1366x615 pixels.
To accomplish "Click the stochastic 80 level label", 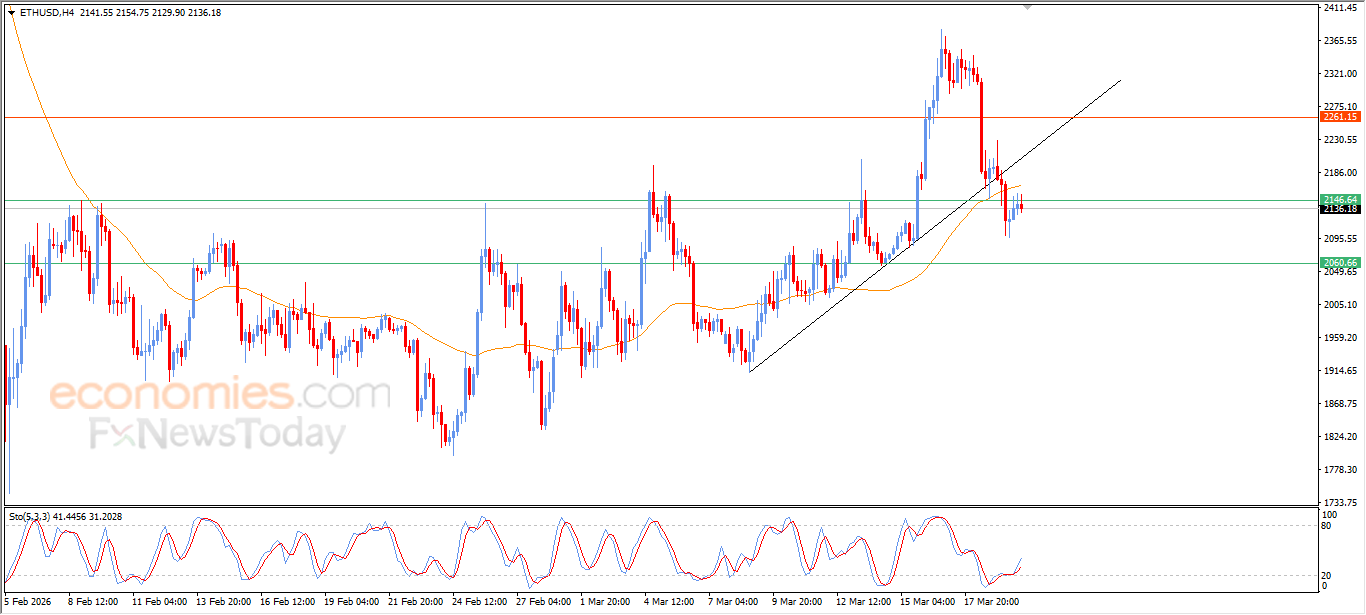I will [x=1326, y=525].
